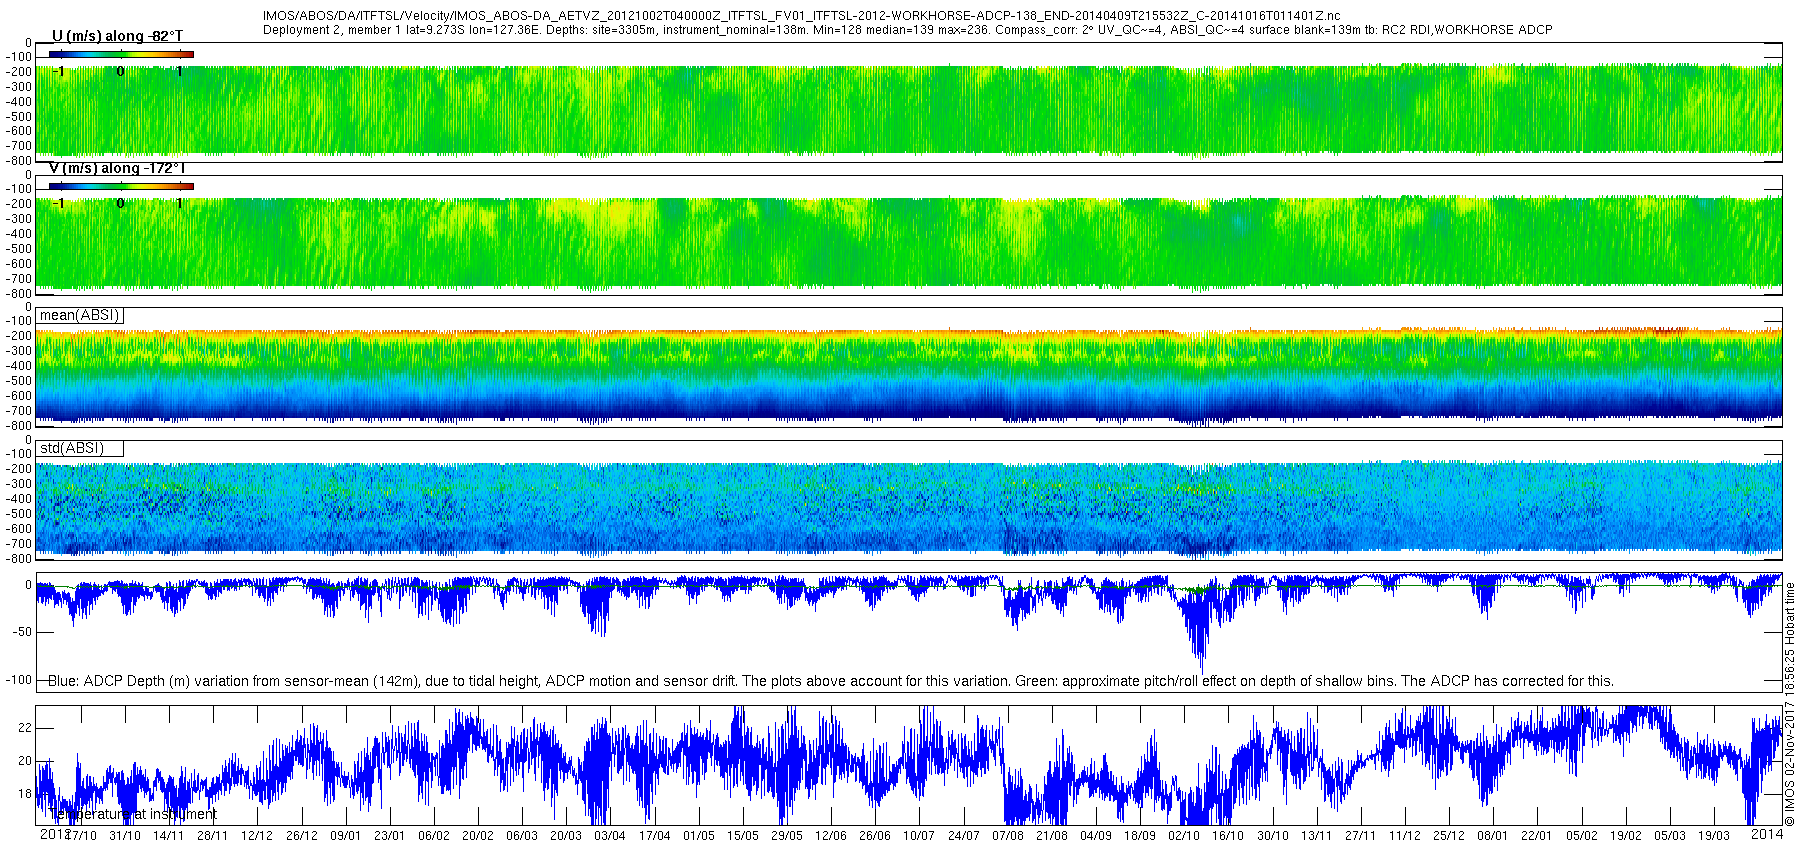Click the vertical IMOS timestamp text

click(1790, 705)
